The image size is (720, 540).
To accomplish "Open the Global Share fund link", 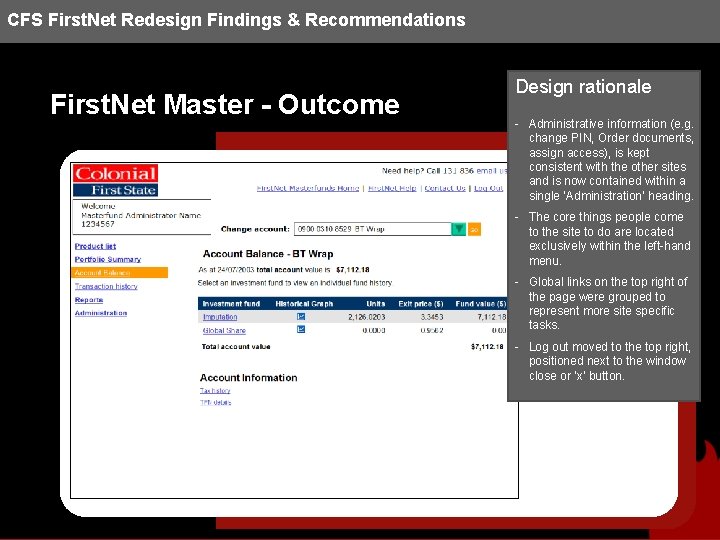I will (224, 330).
